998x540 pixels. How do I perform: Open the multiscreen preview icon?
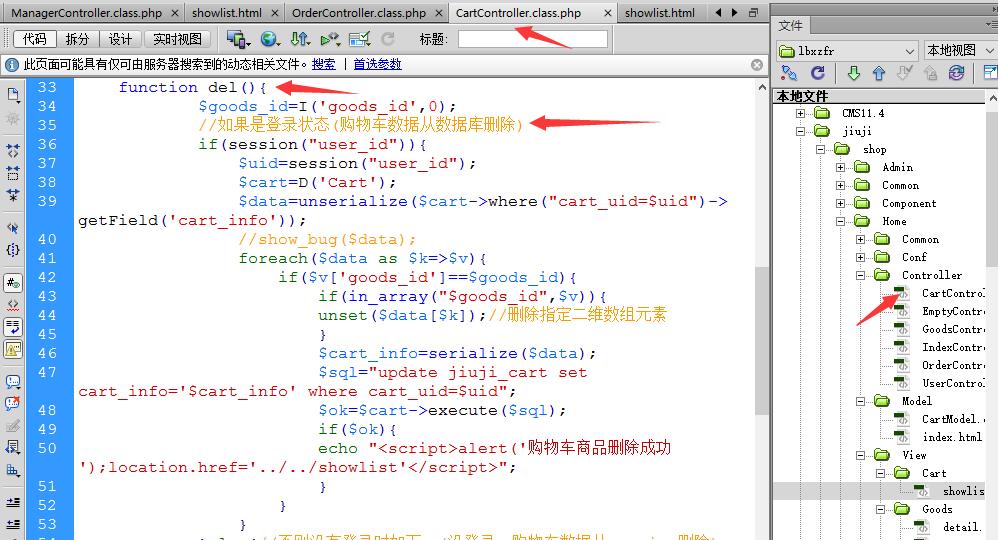(x=239, y=39)
